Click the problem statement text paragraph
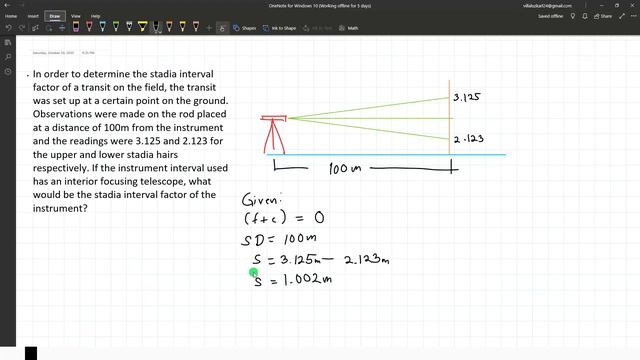The height and width of the screenshot is (360, 640). pos(130,141)
